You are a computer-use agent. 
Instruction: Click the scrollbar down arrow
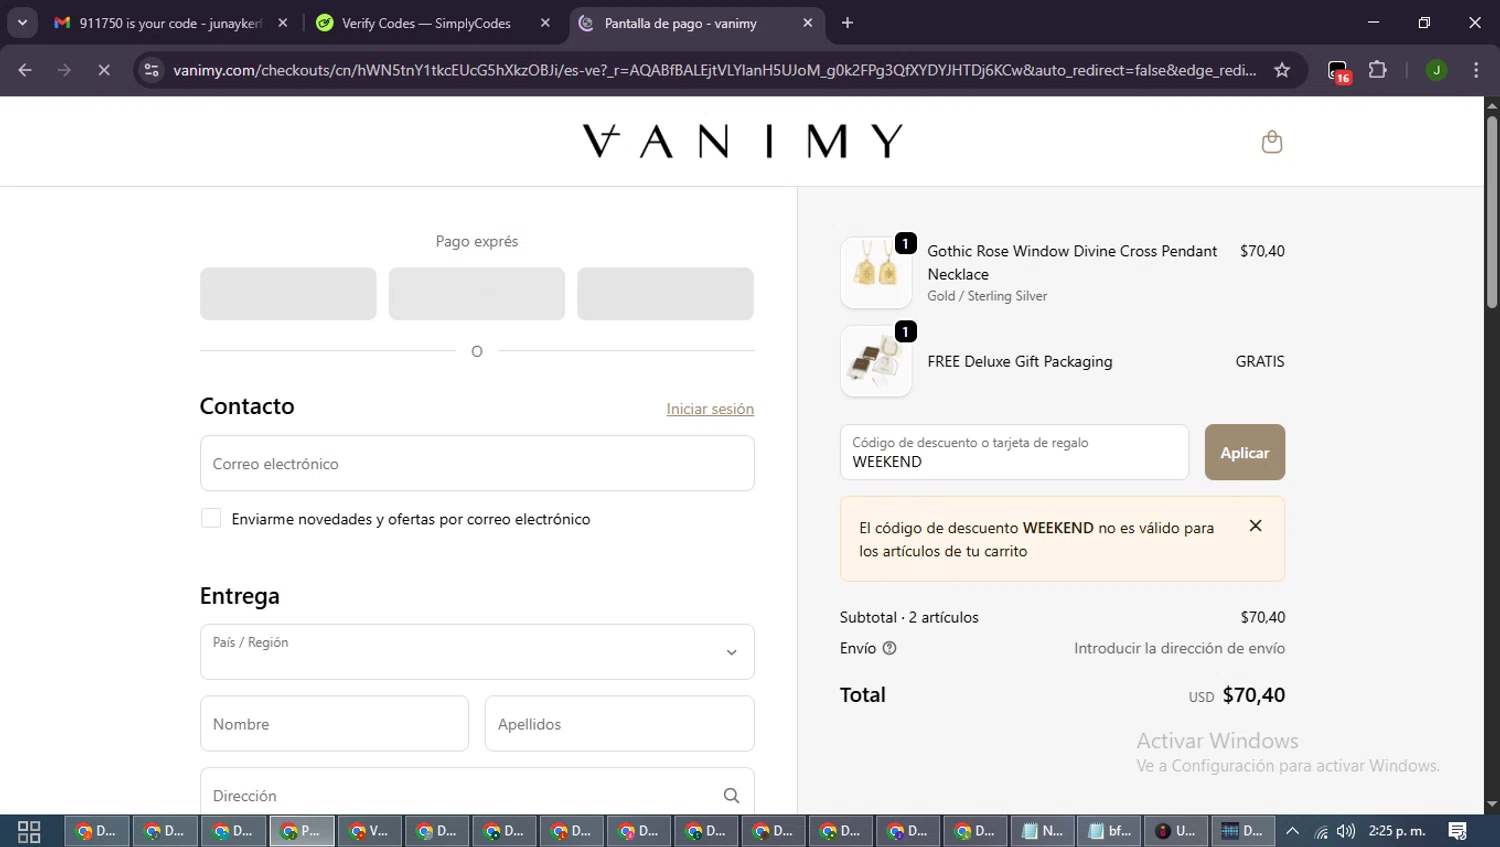(x=1492, y=804)
